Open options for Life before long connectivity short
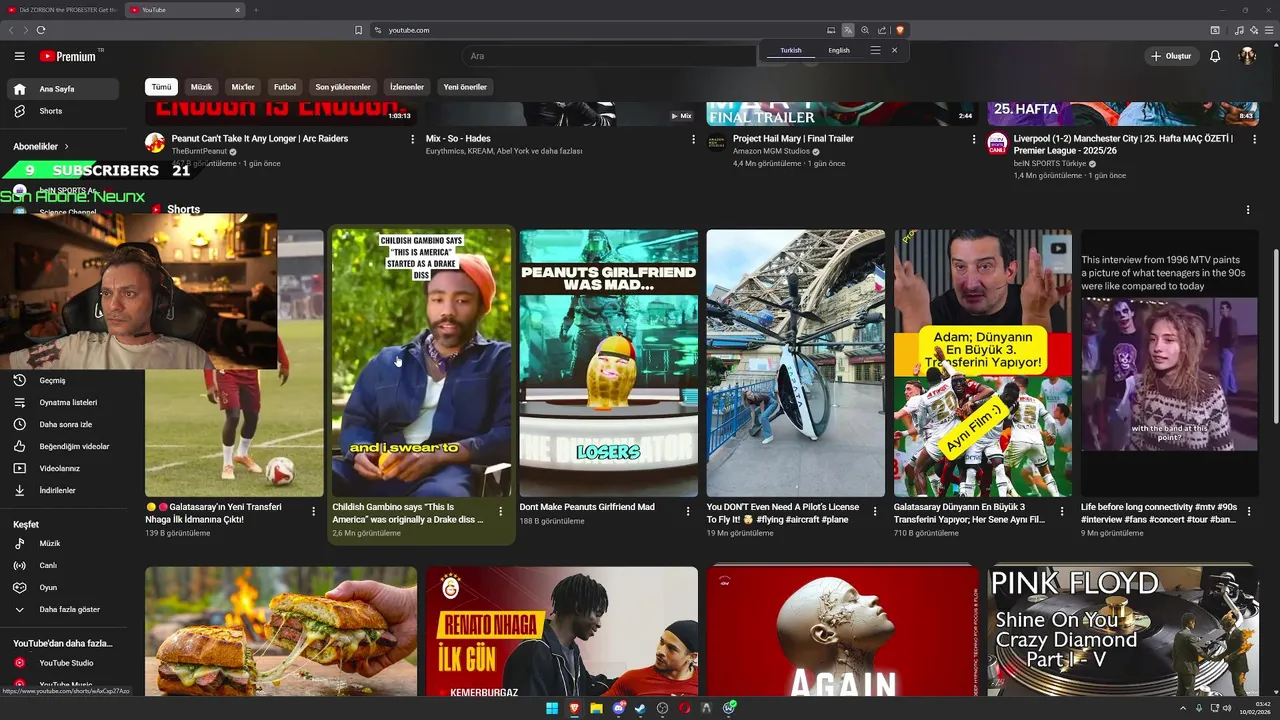 click(1248, 511)
